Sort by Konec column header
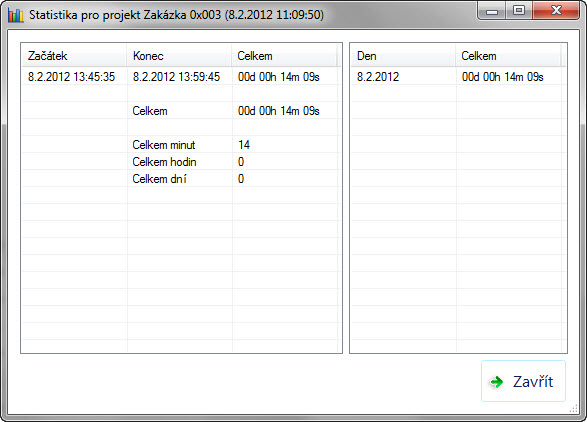The height and width of the screenshot is (422, 587). coord(179,56)
